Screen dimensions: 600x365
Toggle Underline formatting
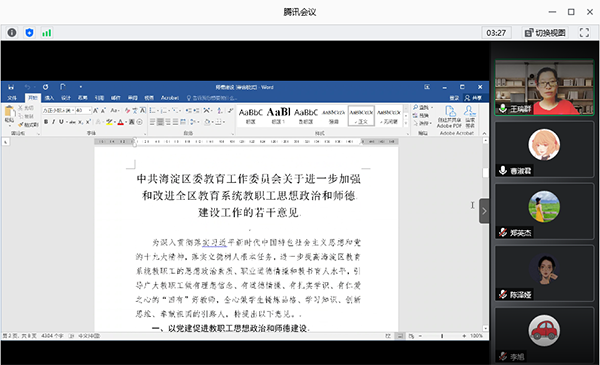click(61, 122)
